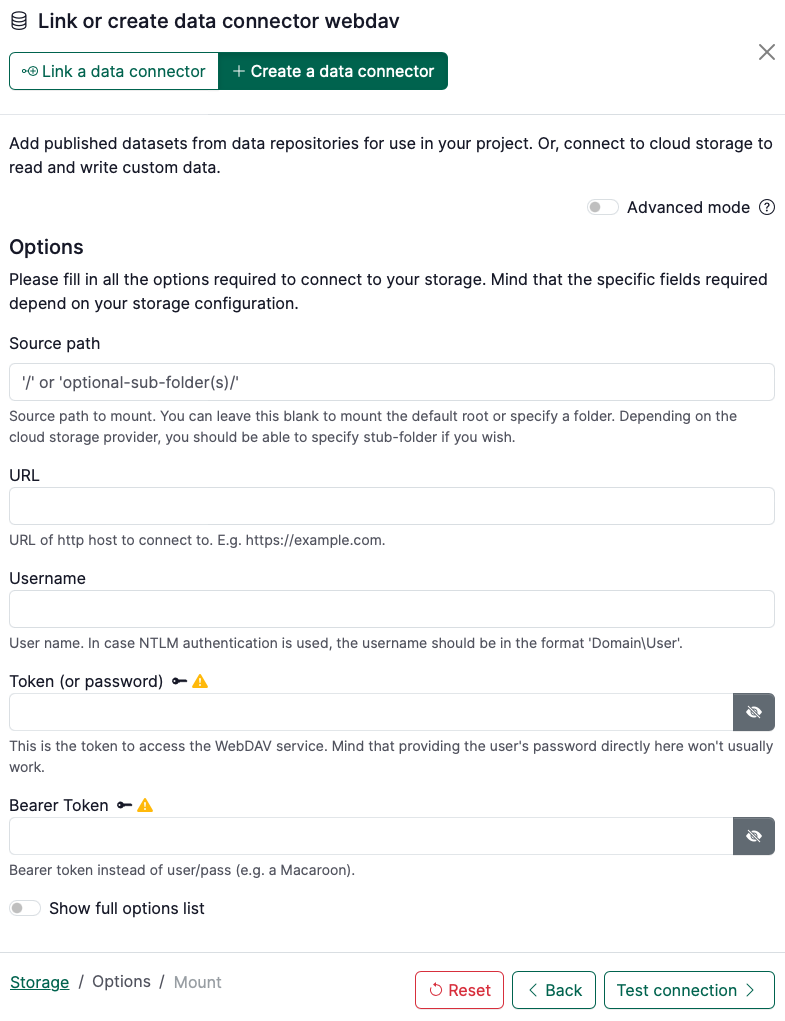The height and width of the screenshot is (1021, 785).
Task: Toggle Show full options list switch
Action: pyautogui.click(x=25, y=908)
